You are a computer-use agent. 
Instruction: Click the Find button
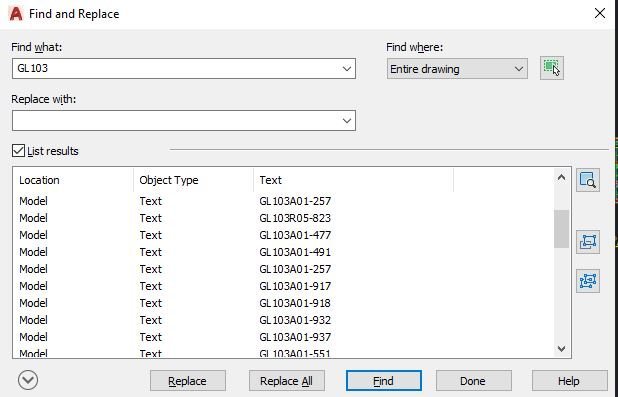coord(383,381)
